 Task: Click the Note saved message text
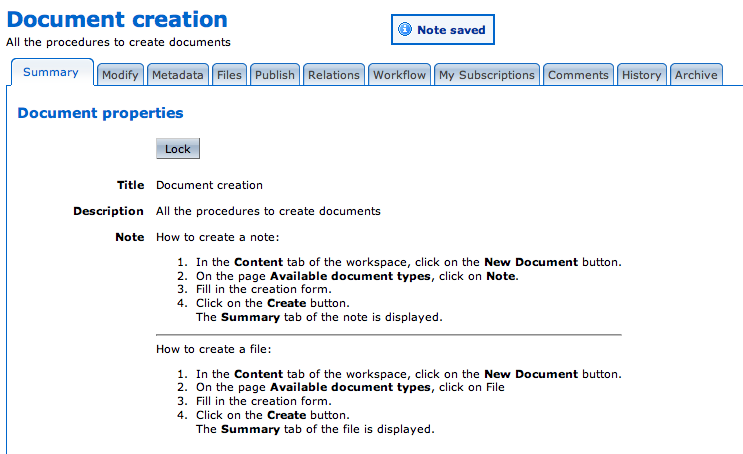pos(451,30)
